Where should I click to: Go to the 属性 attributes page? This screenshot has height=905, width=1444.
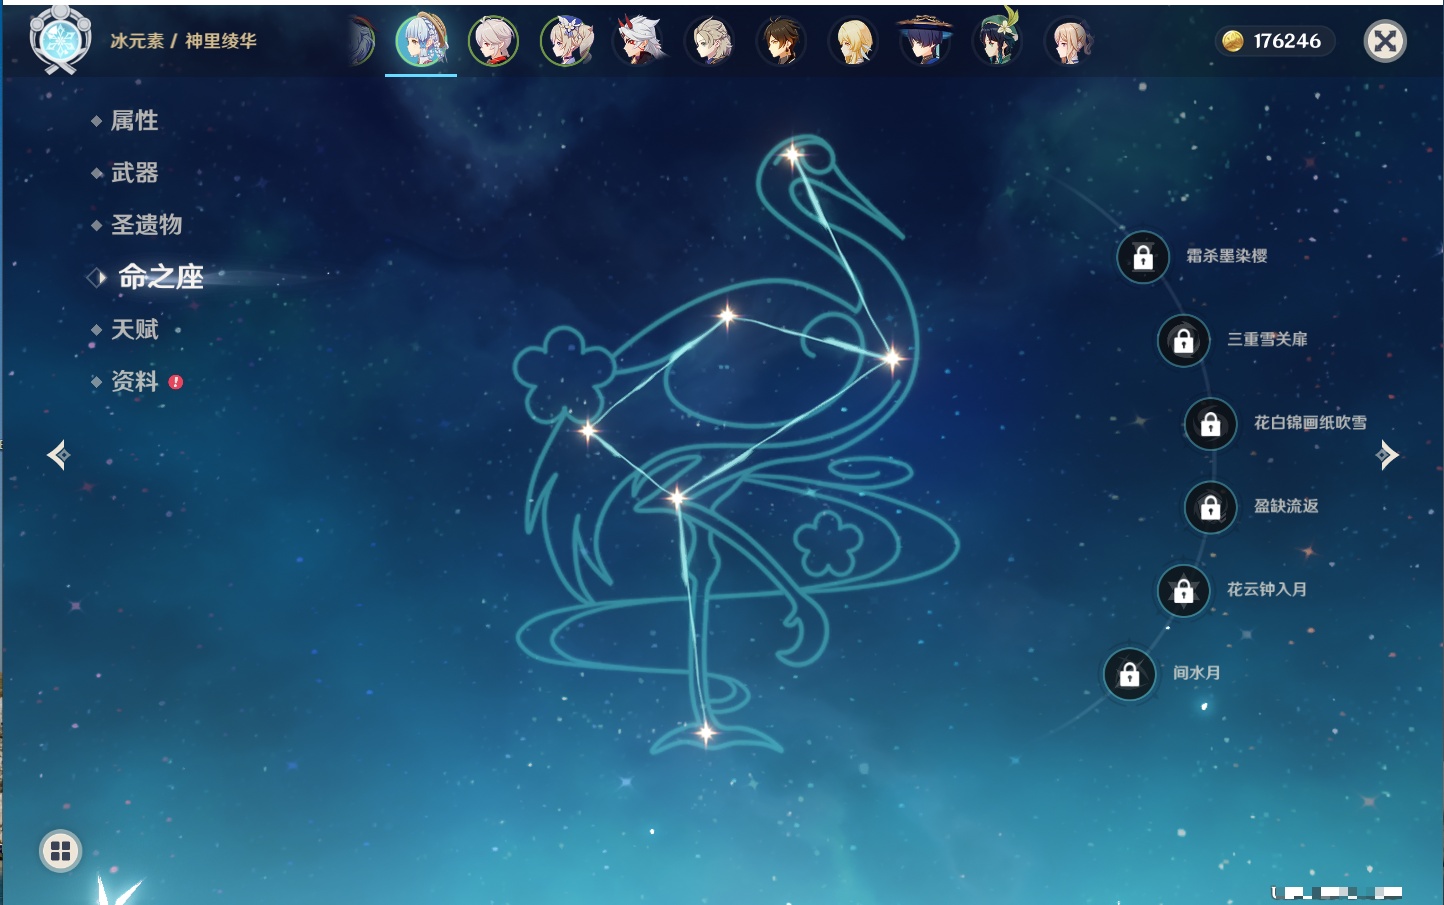click(134, 121)
